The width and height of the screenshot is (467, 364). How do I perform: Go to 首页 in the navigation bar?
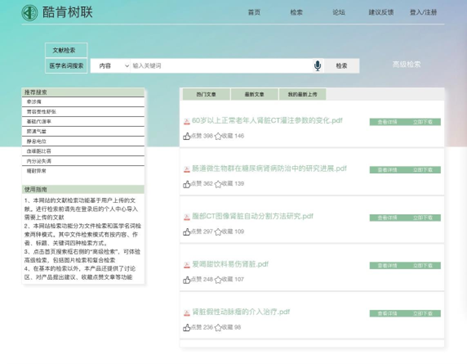click(254, 12)
